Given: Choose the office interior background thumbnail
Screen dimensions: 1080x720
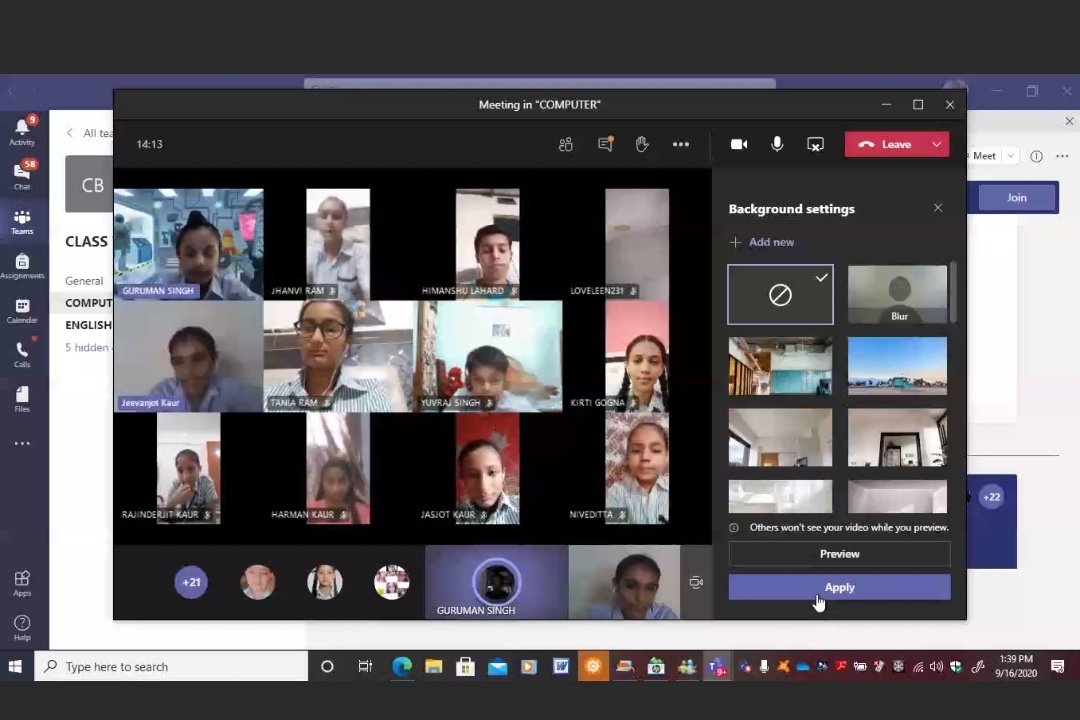Looking at the screenshot, I should coord(780,366).
